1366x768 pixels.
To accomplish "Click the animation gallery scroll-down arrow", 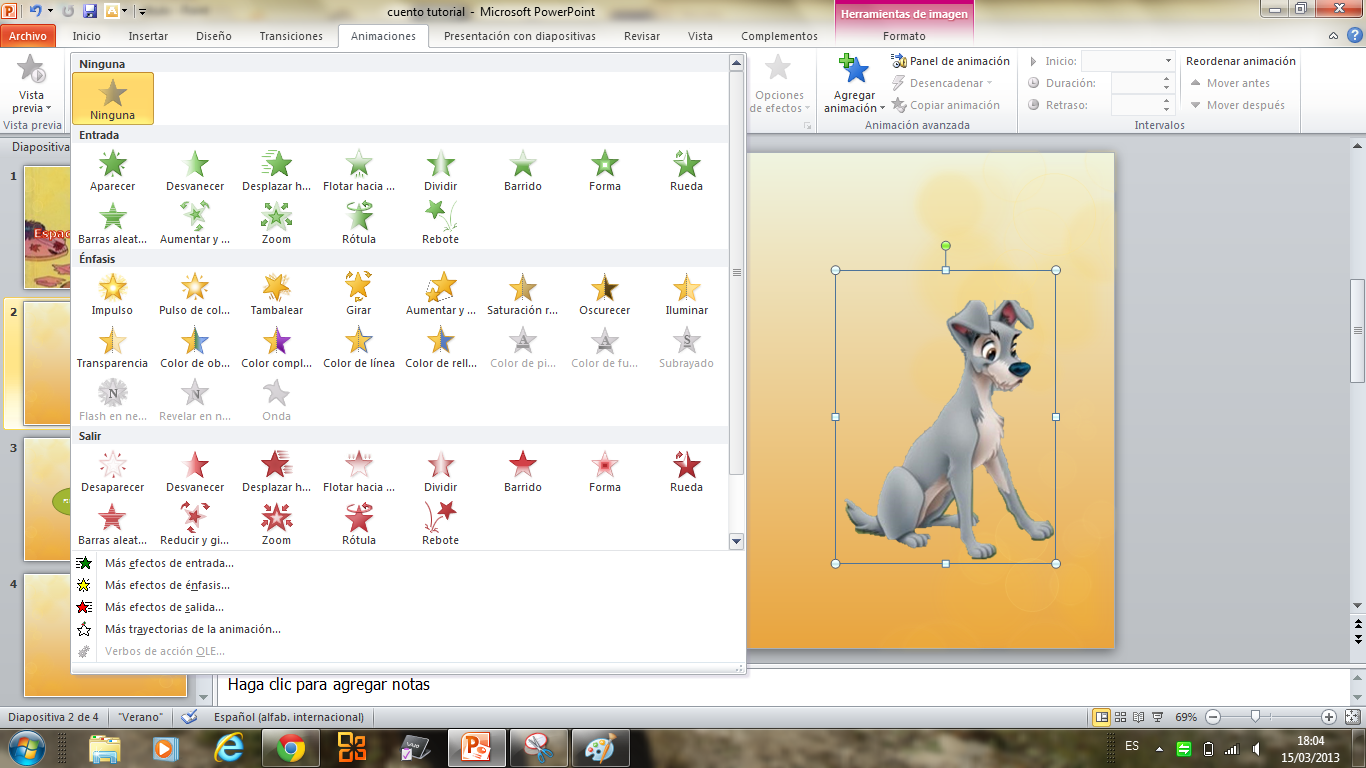I will click(737, 542).
